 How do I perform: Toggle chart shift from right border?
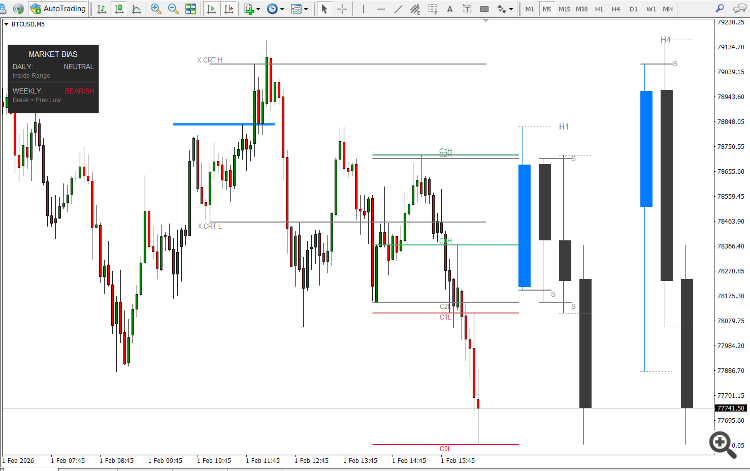229,9
